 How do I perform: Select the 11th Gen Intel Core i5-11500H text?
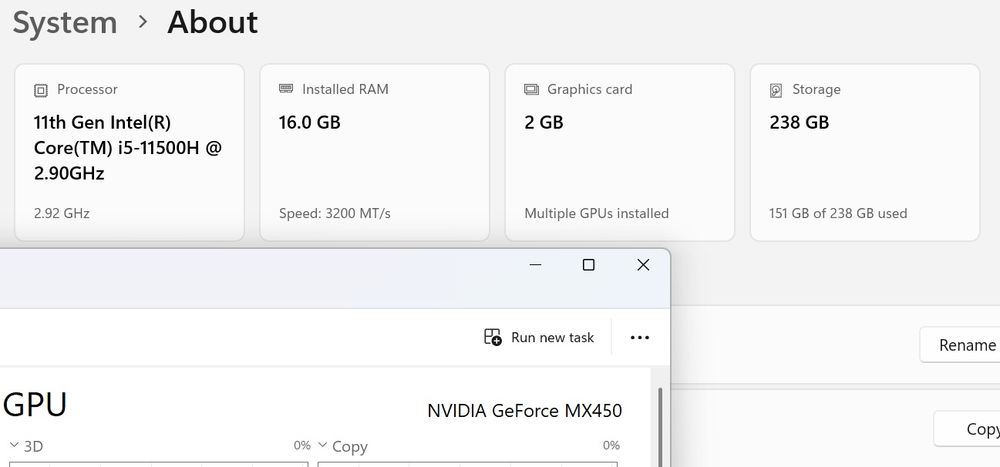coord(128,147)
